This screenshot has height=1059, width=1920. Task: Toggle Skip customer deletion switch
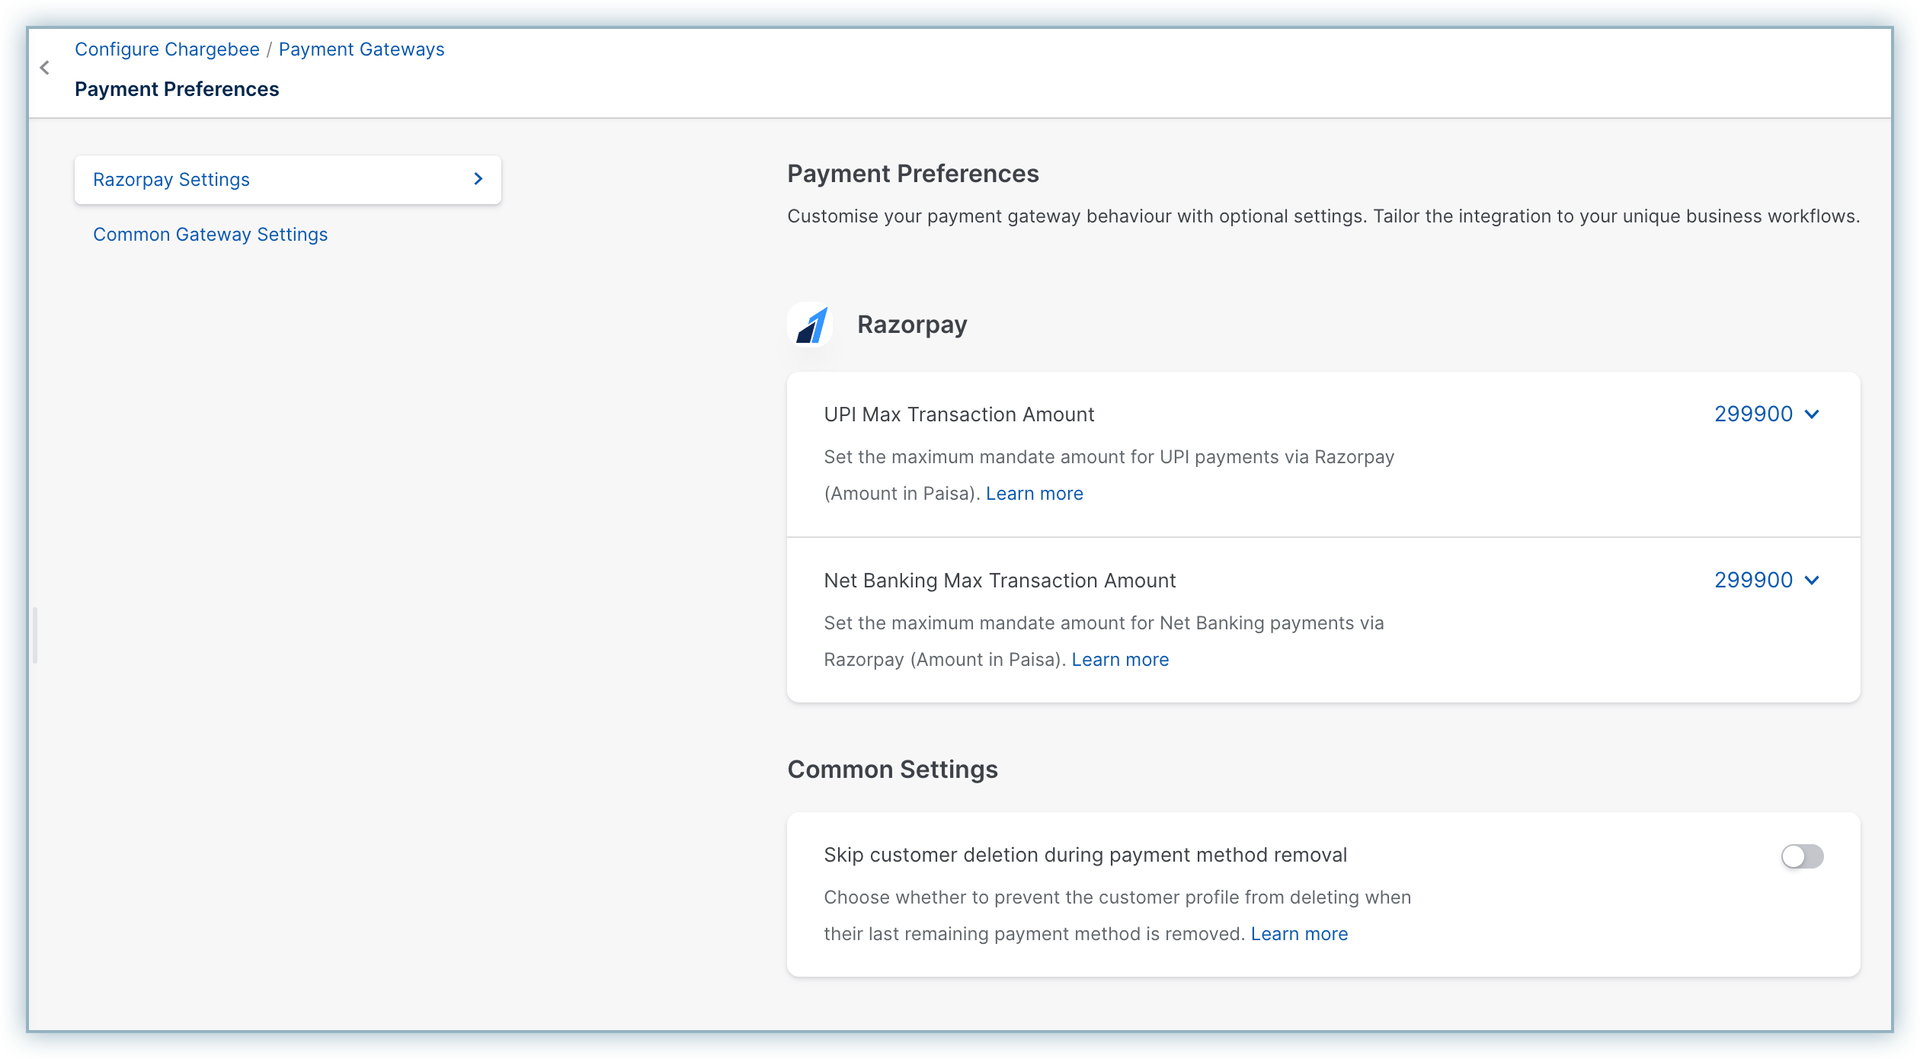click(1802, 856)
